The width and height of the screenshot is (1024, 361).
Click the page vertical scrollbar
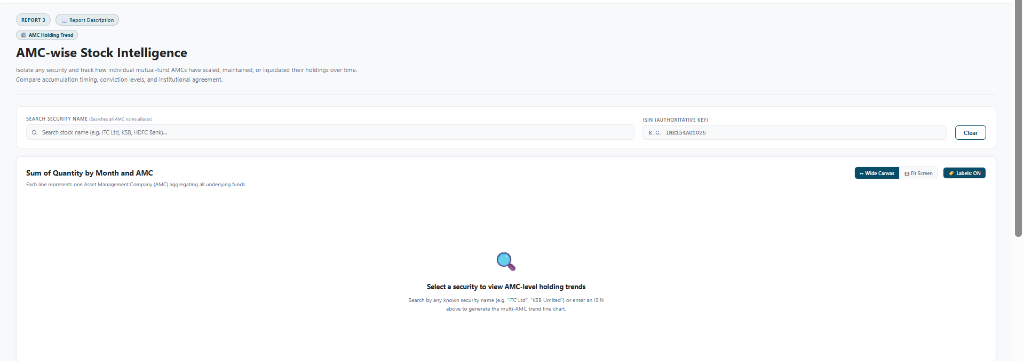point(1018,118)
